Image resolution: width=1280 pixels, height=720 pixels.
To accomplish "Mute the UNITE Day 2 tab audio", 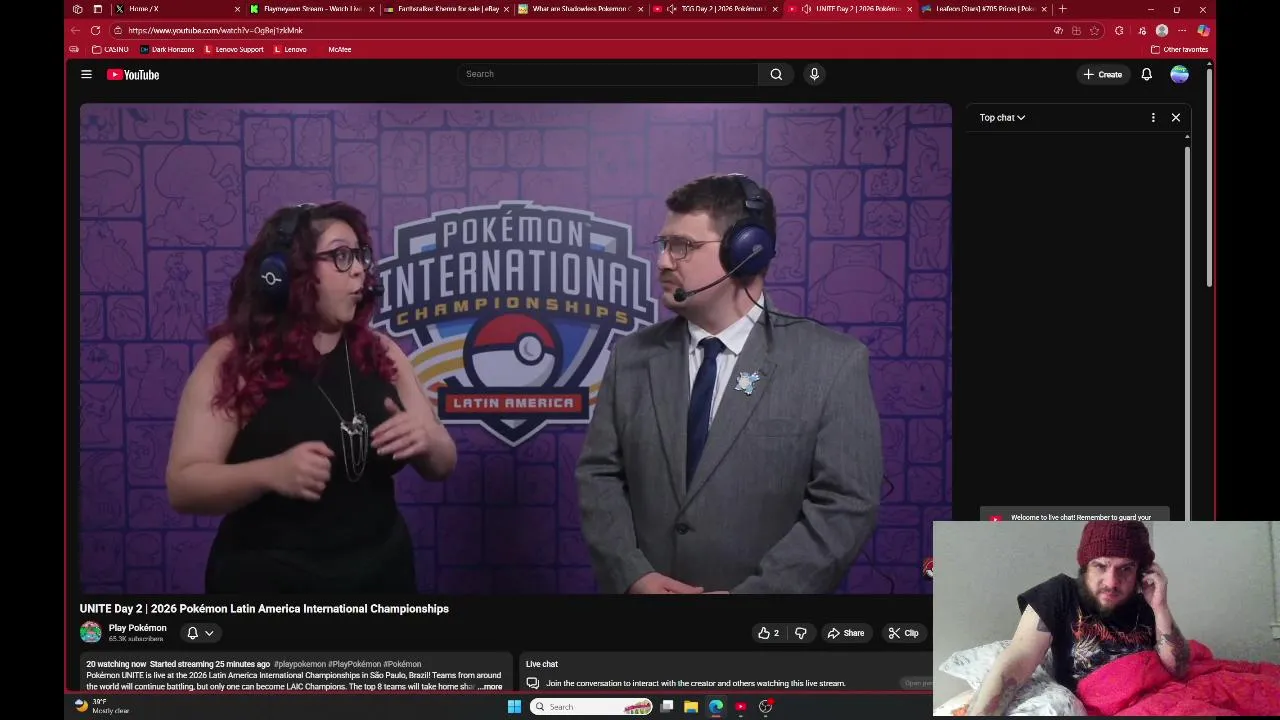I will point(806,9).
